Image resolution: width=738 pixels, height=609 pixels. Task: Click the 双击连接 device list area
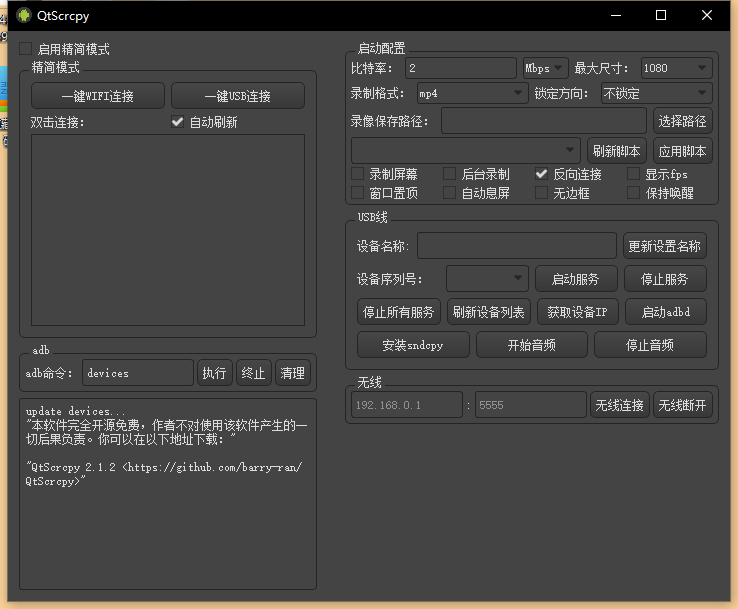click(168, 230)
